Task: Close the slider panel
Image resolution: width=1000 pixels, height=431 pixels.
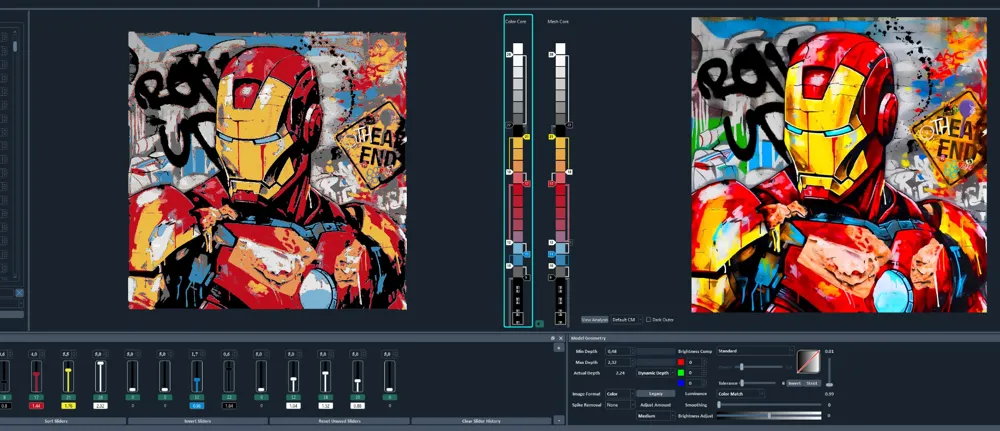Action: [561, 338]
